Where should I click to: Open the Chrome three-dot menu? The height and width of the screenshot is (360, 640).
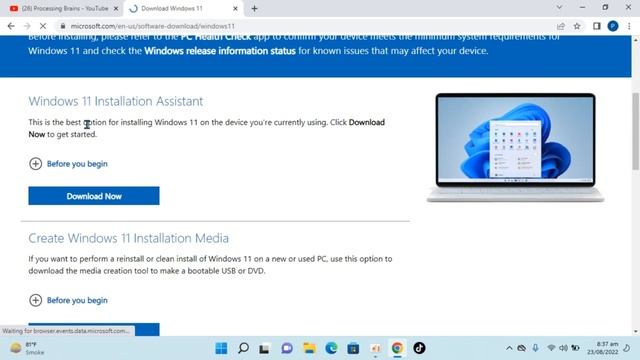[x=629, y=26]
